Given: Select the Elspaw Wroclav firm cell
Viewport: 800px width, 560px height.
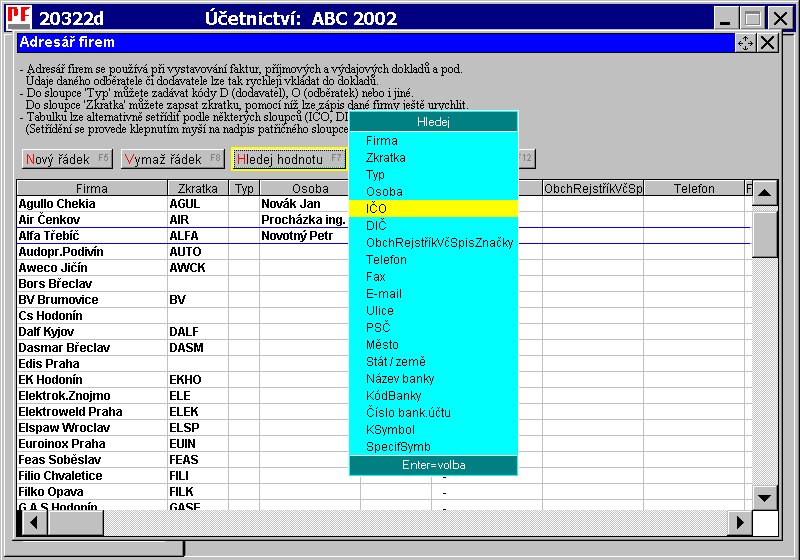Looking at the screenshot, I should point(92,427).
